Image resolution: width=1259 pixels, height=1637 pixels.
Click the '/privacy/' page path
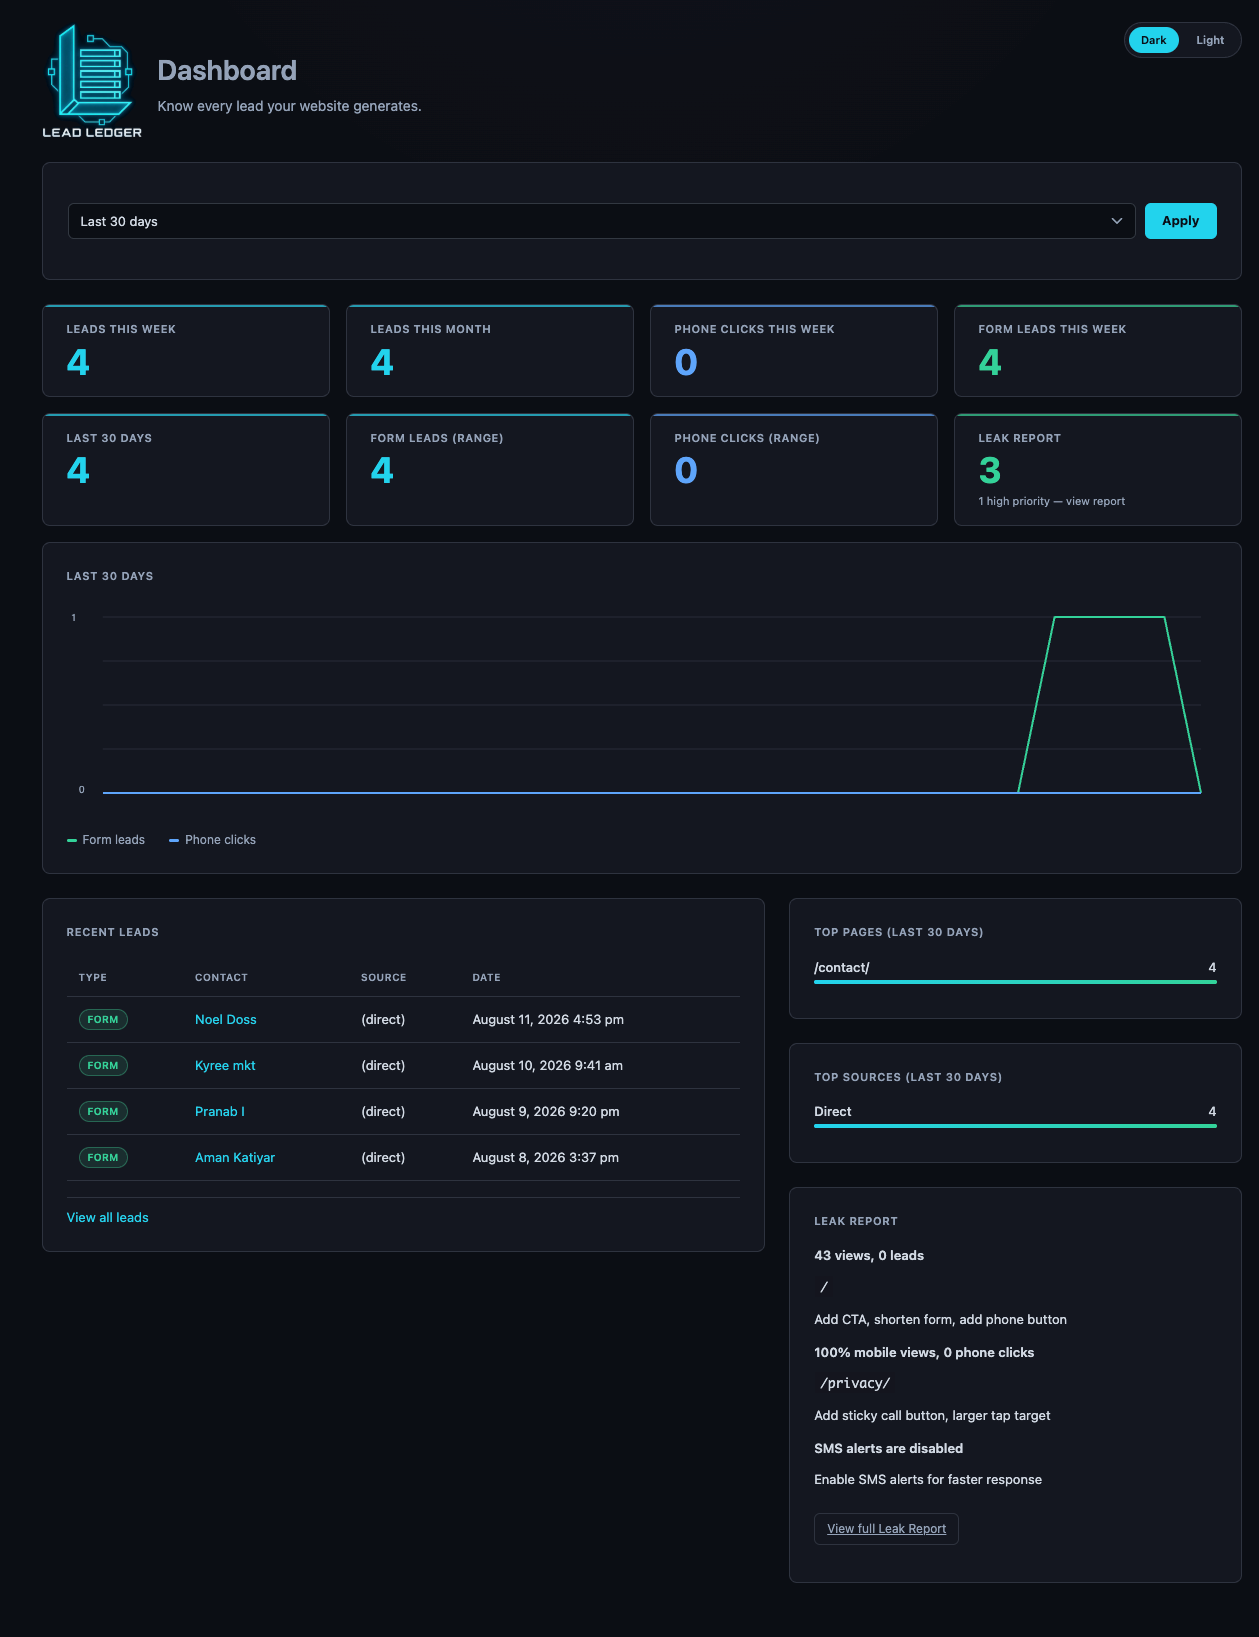tap(855, 1383)
